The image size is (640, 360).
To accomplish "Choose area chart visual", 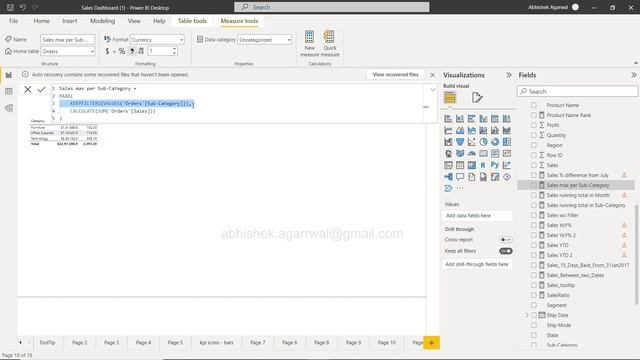I will [460, 130].
